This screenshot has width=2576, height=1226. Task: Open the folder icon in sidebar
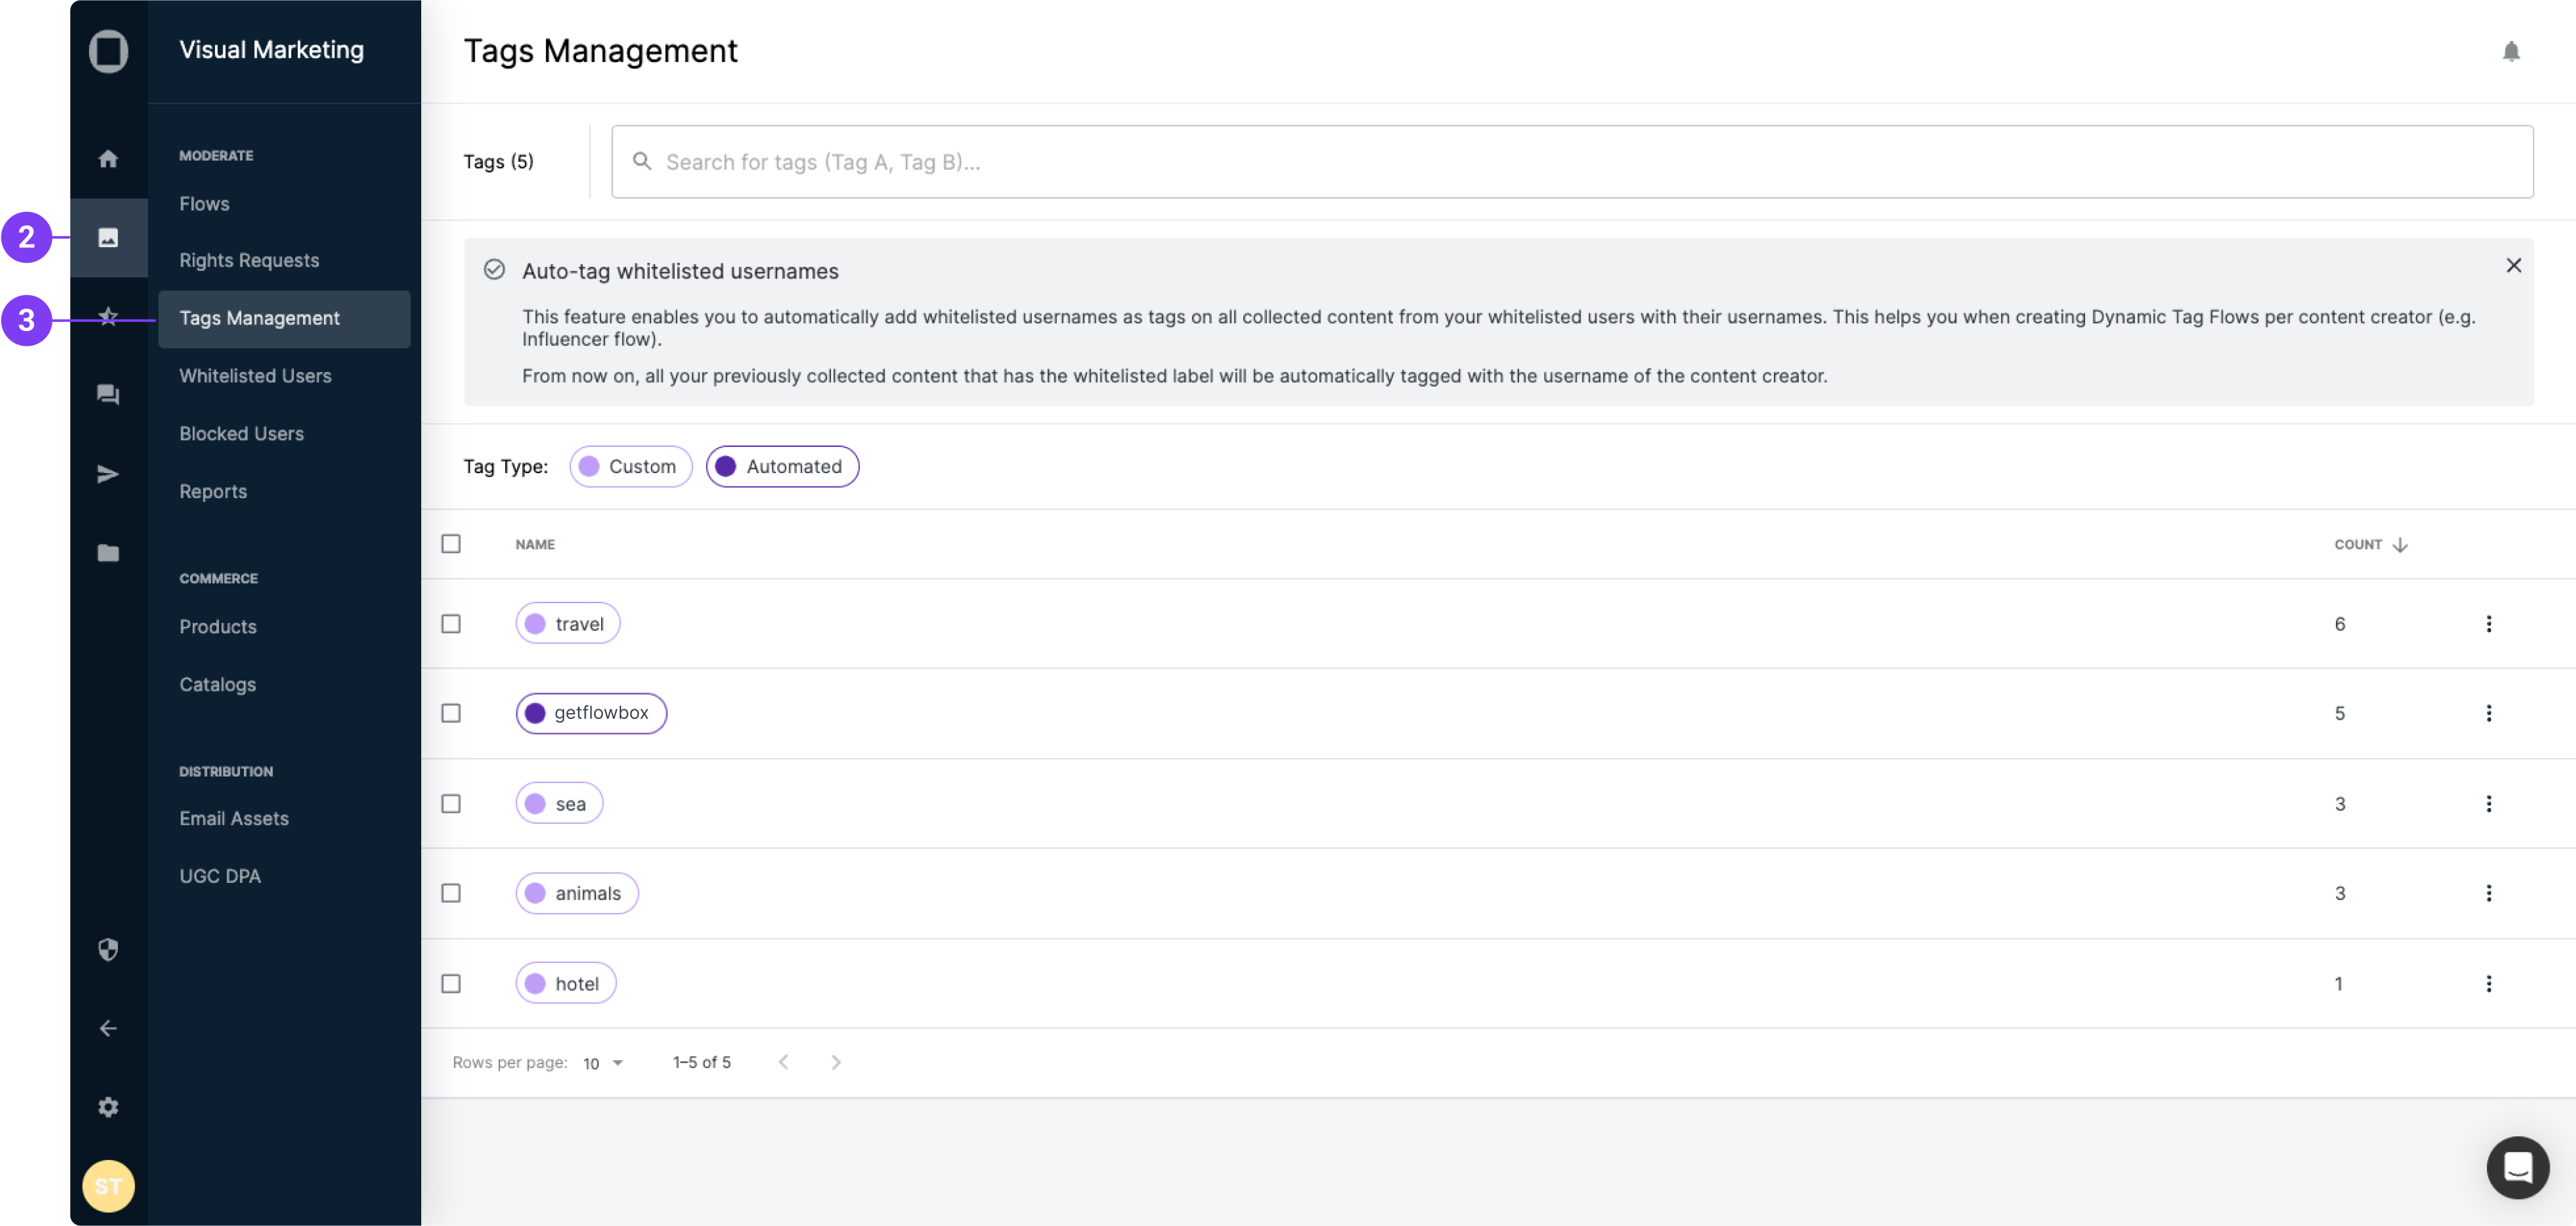point(108,553)
